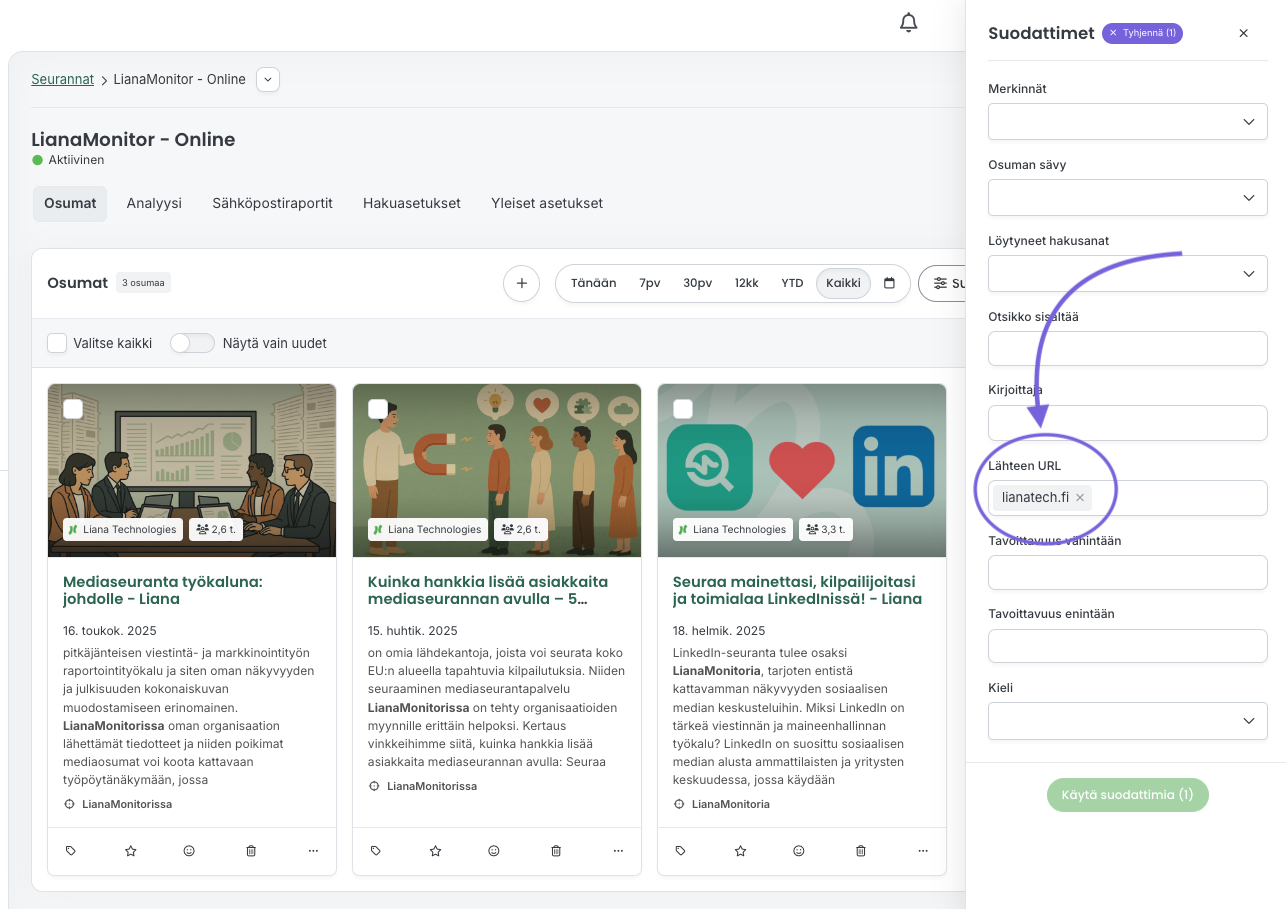Click Tyhjennä (1) clear filters button
Image resolution: width=1286 pixels, height=909 pixels.
tap(1142, 33)
